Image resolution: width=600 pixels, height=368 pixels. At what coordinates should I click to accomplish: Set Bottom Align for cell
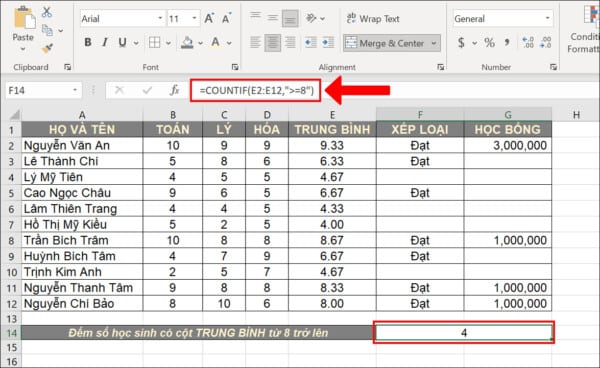[x=290, y=18]
